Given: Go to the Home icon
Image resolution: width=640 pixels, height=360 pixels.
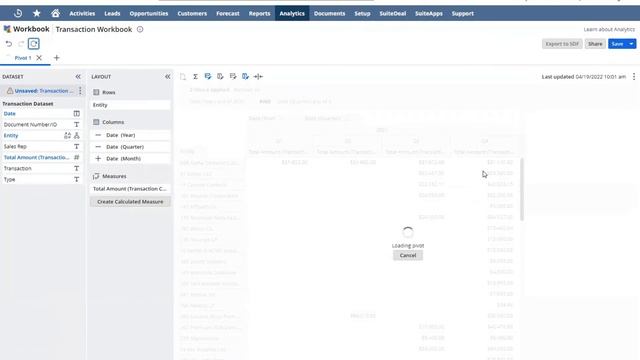Looking at the screenshot, I should (x=56, y=13).
